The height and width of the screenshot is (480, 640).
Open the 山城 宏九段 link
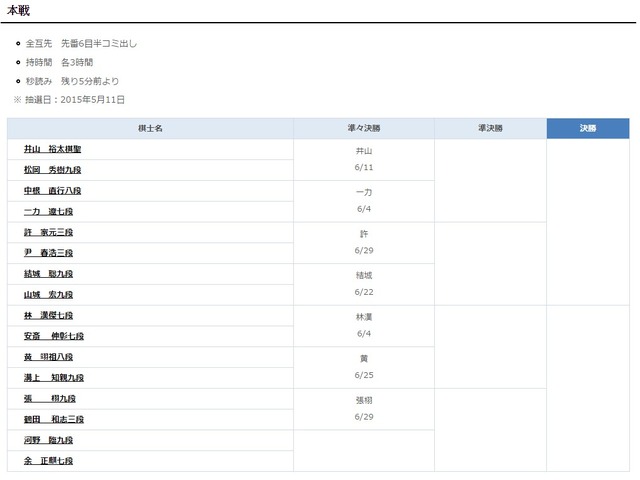click(x=49, y=295)
